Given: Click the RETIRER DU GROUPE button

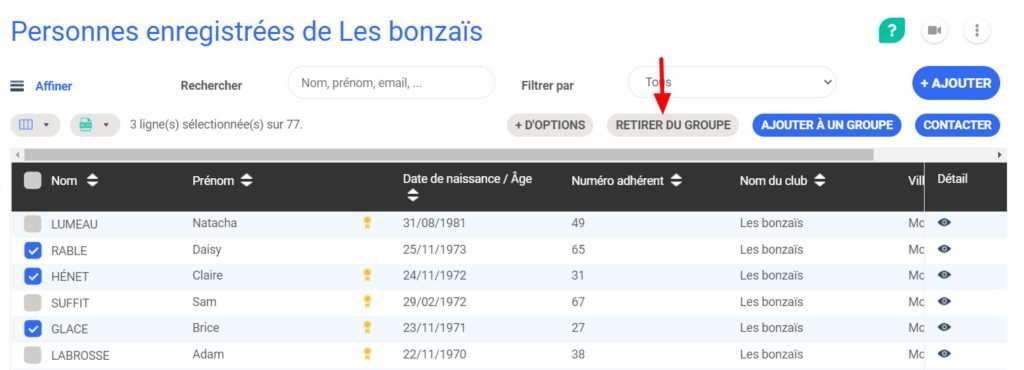Looking at the screenshot, I should coord(673,125).
